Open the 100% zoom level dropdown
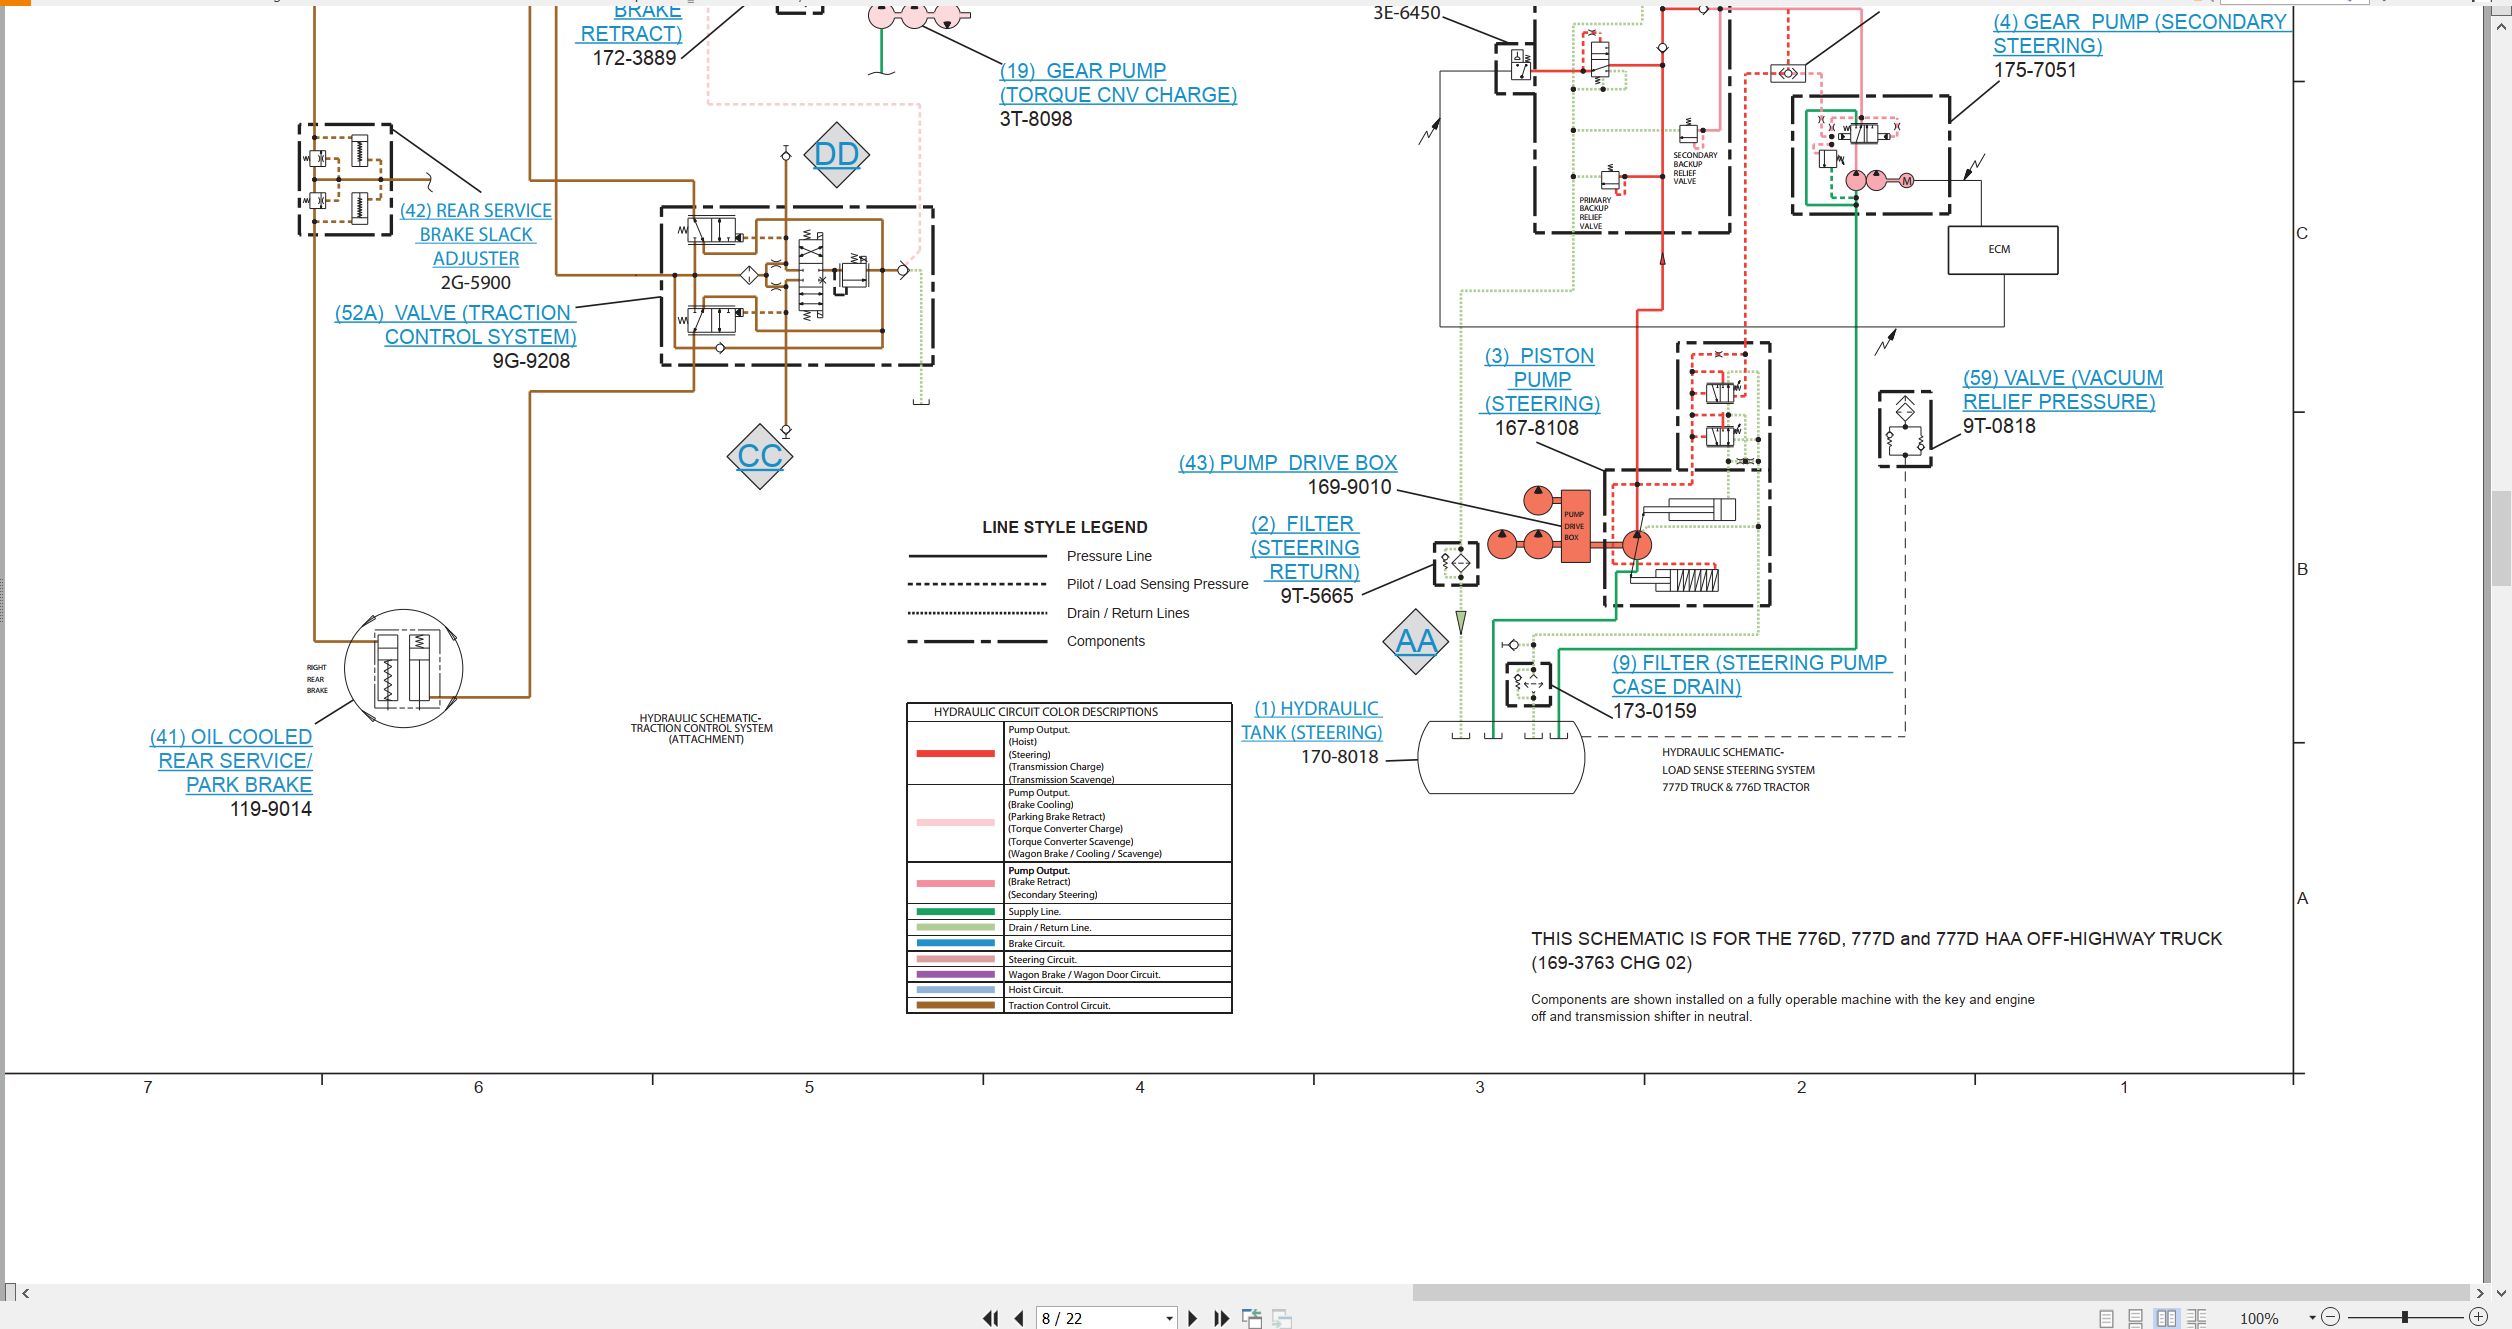Viewport: 2512px width, 1329px height. click(x=2312, y=1318)
